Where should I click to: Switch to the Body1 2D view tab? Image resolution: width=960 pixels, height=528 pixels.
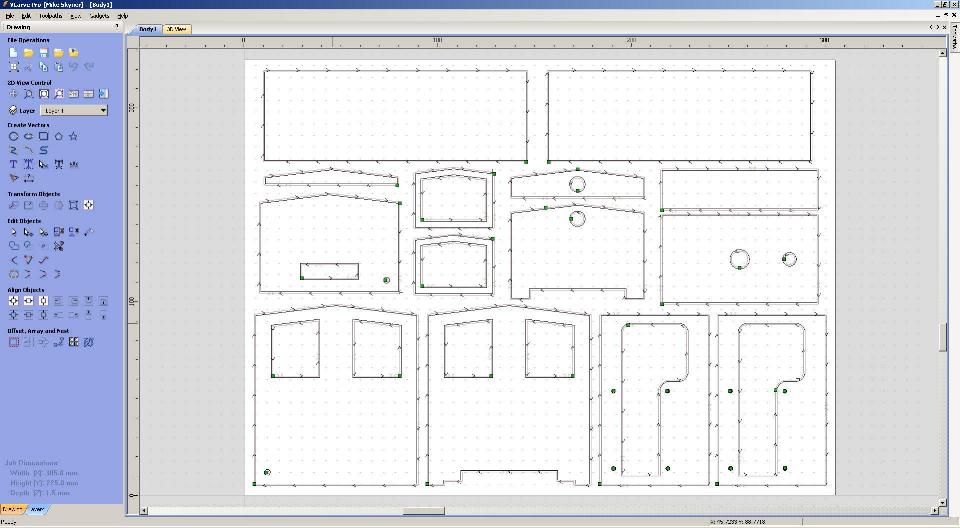(x=148, y=29)
